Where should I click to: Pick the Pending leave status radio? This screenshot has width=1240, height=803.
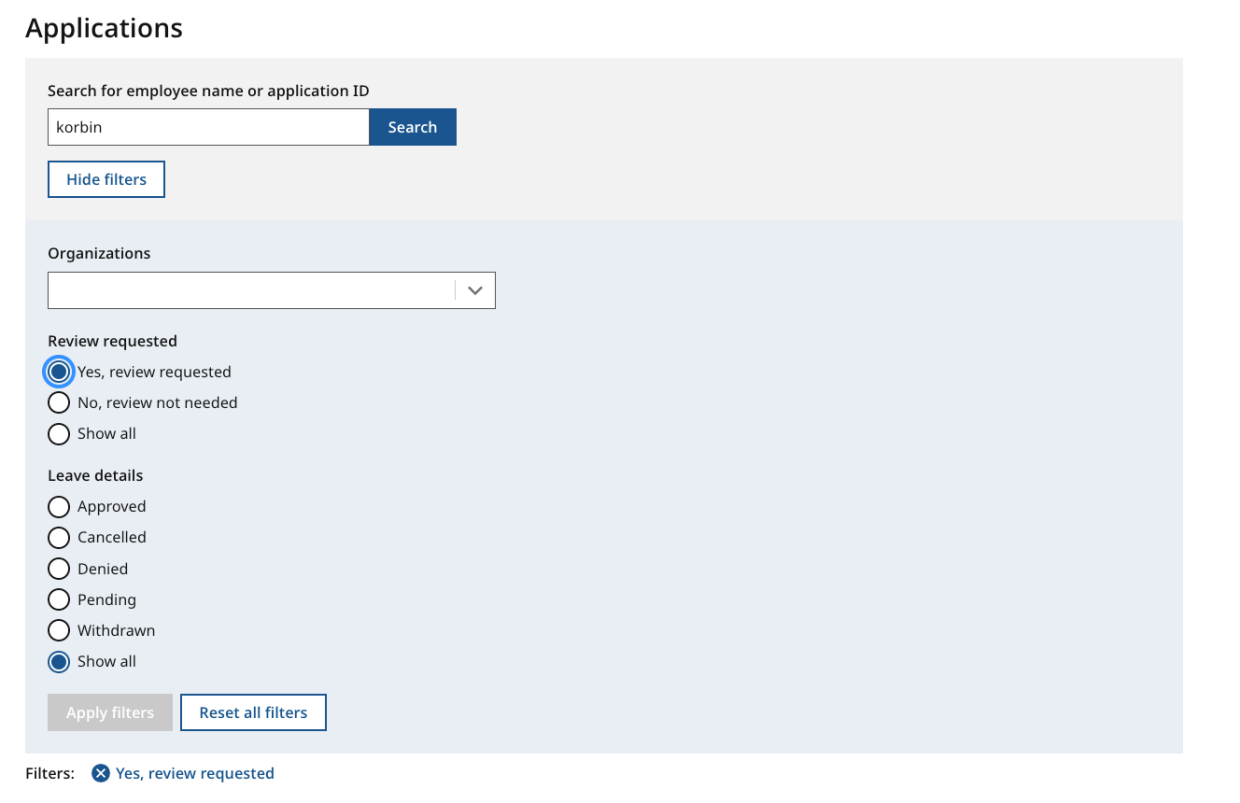[x=59, y=600]
